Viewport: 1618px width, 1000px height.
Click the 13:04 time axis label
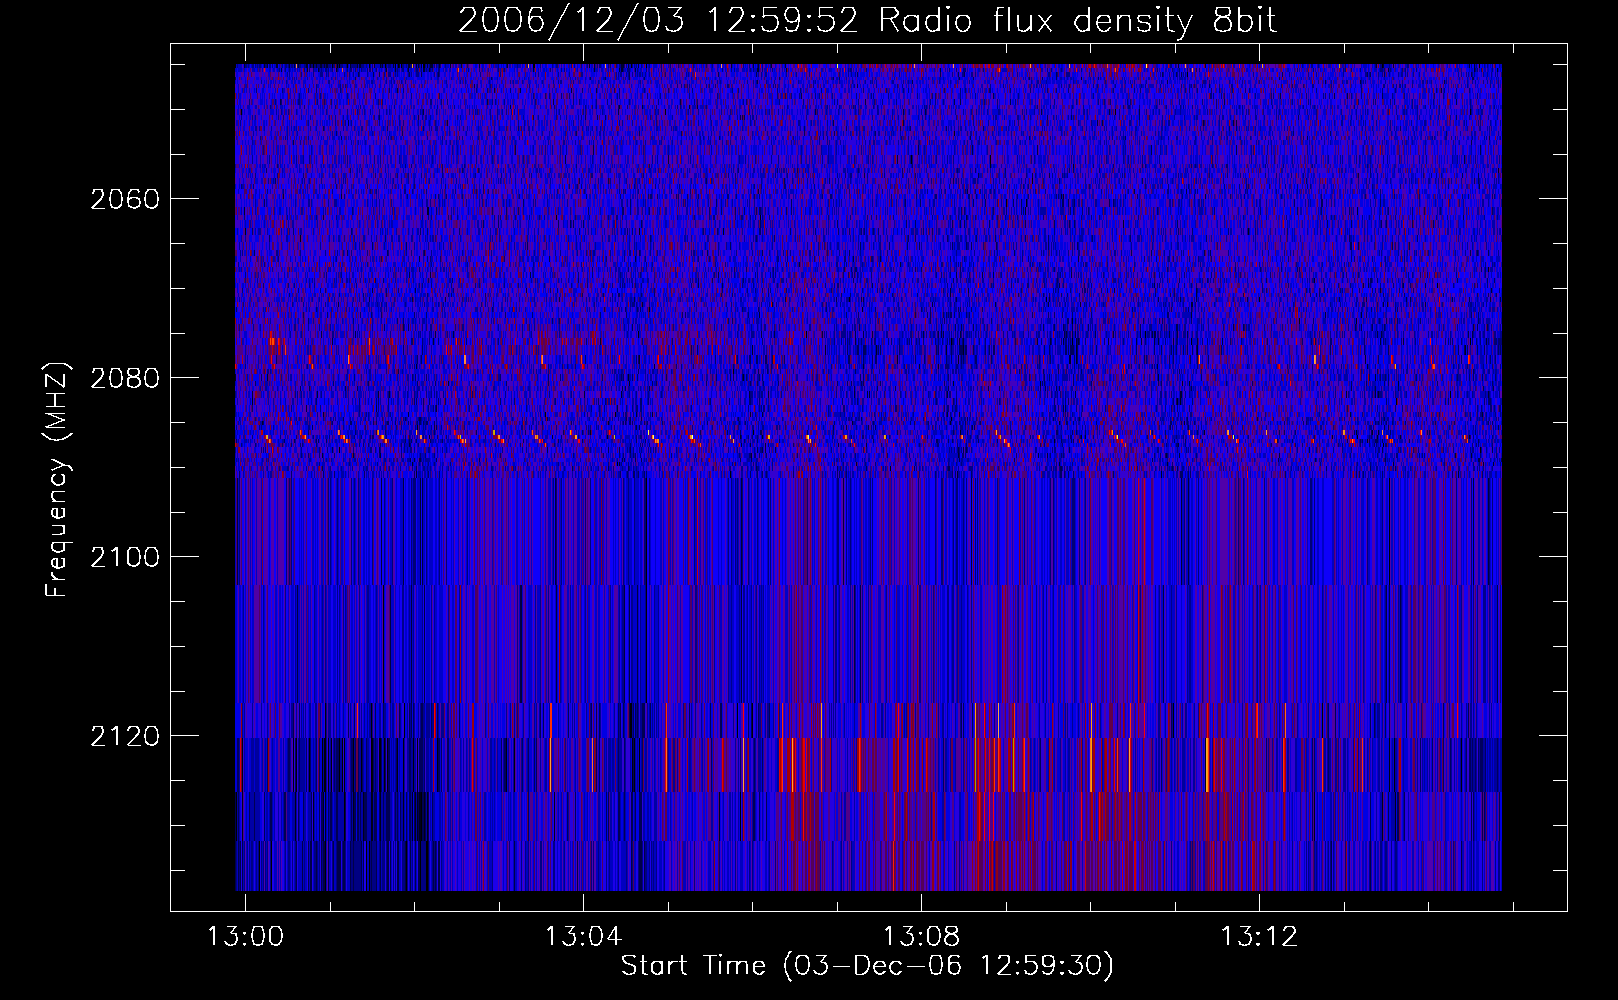(x=583, y=937)
